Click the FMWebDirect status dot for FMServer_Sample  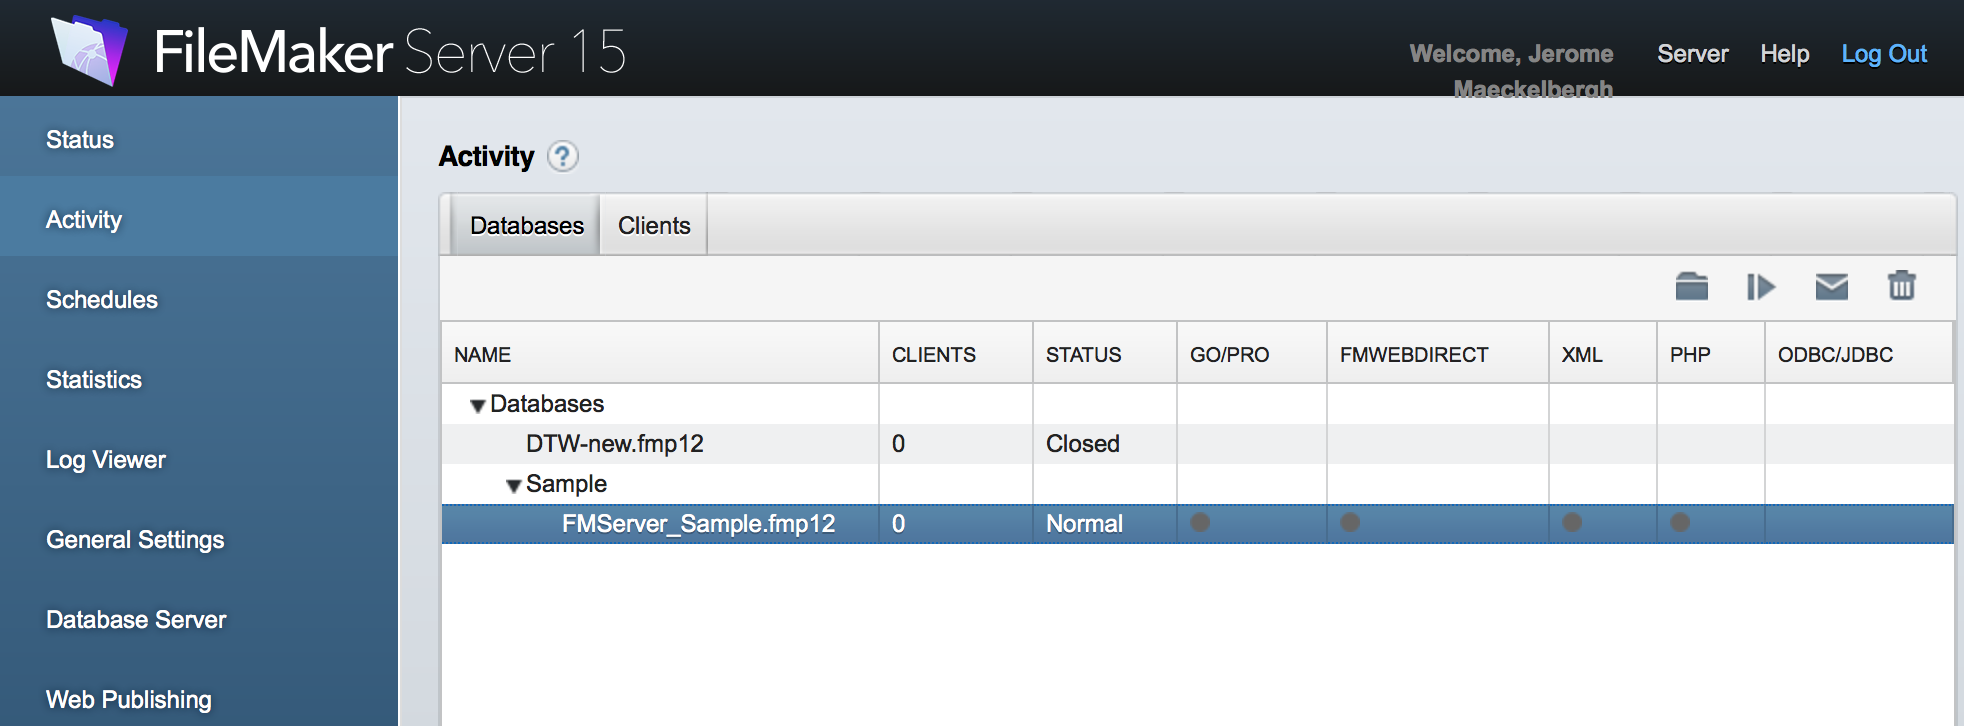(1350, 522)
